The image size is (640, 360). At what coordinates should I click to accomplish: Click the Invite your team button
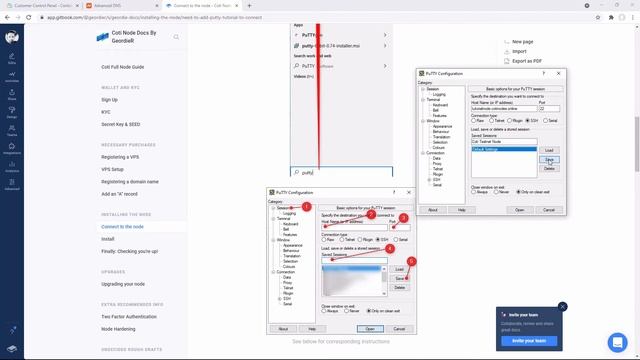coord(529,341)
